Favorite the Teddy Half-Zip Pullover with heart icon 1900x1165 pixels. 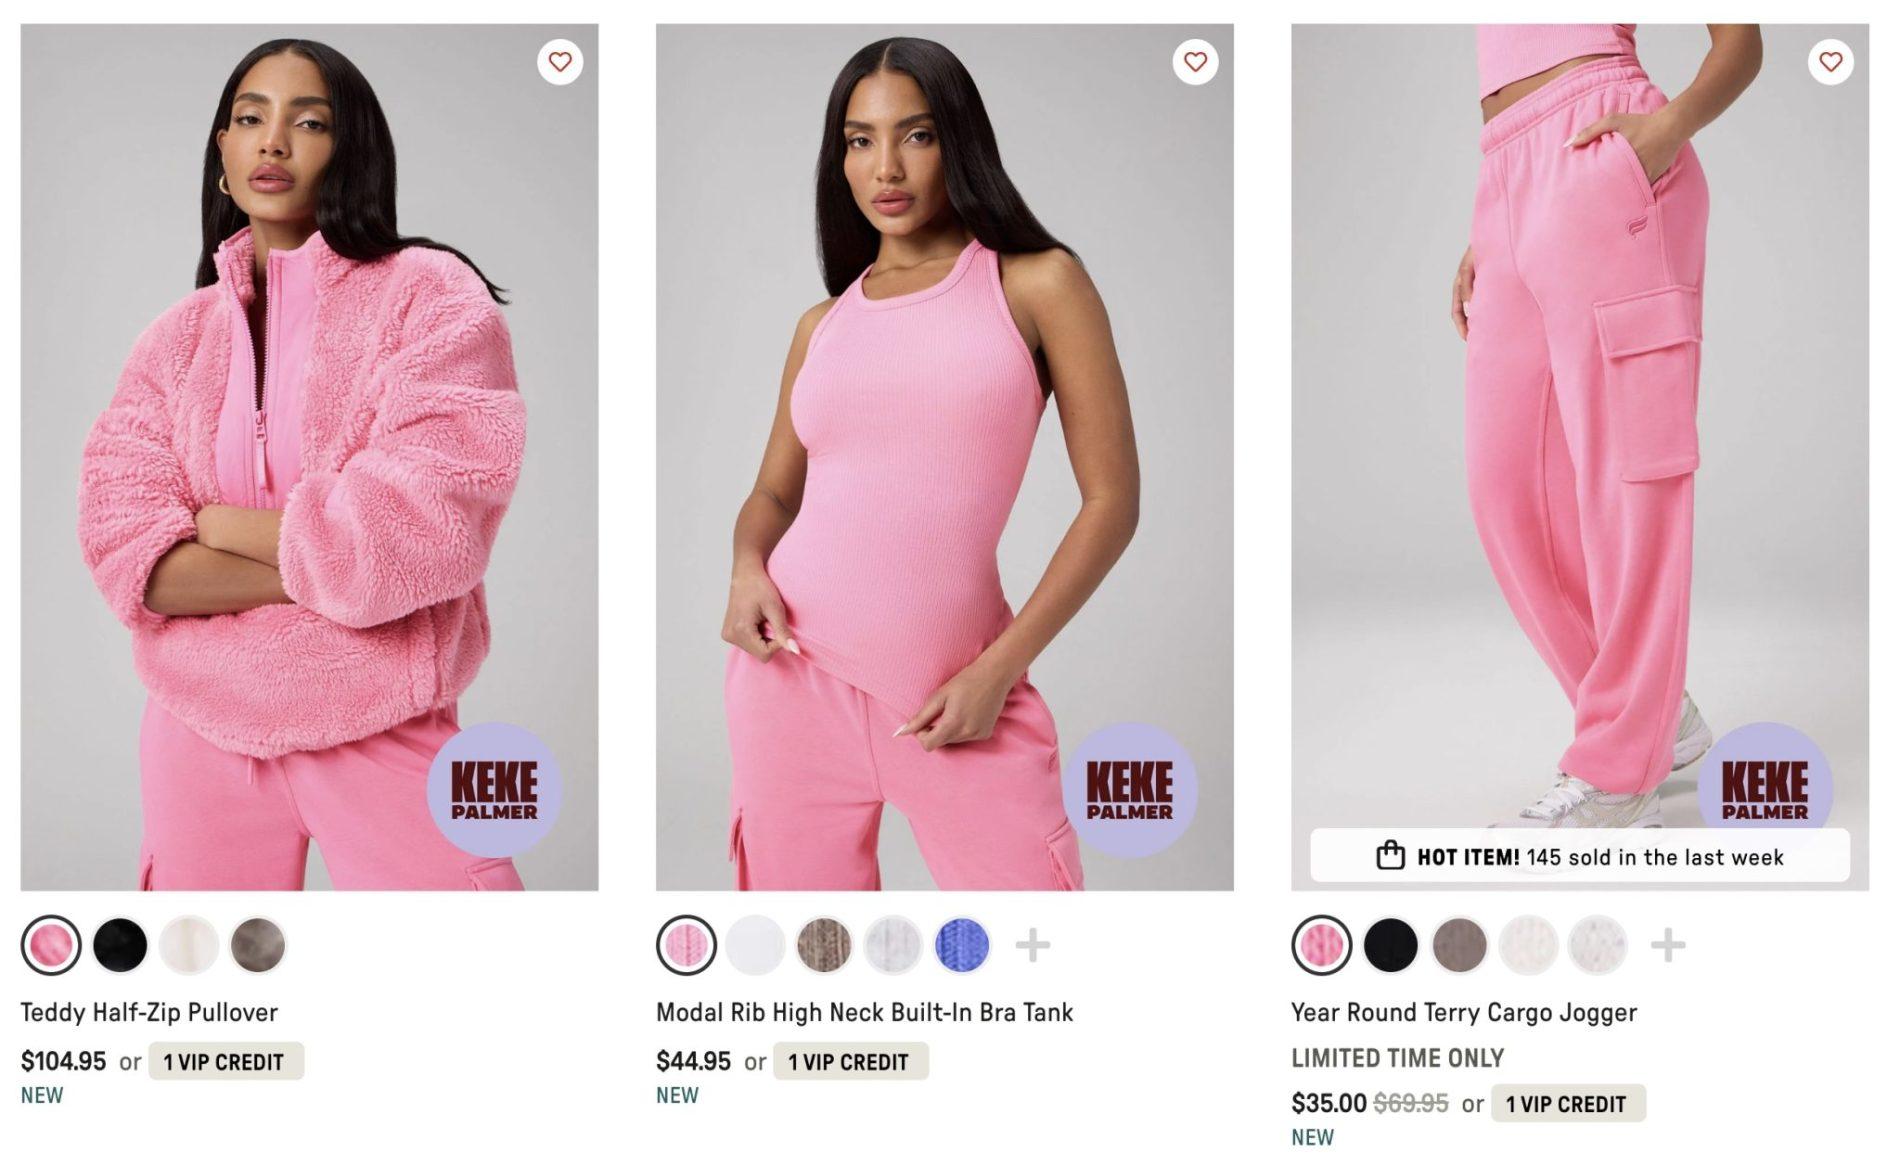[x=560, y=62]
